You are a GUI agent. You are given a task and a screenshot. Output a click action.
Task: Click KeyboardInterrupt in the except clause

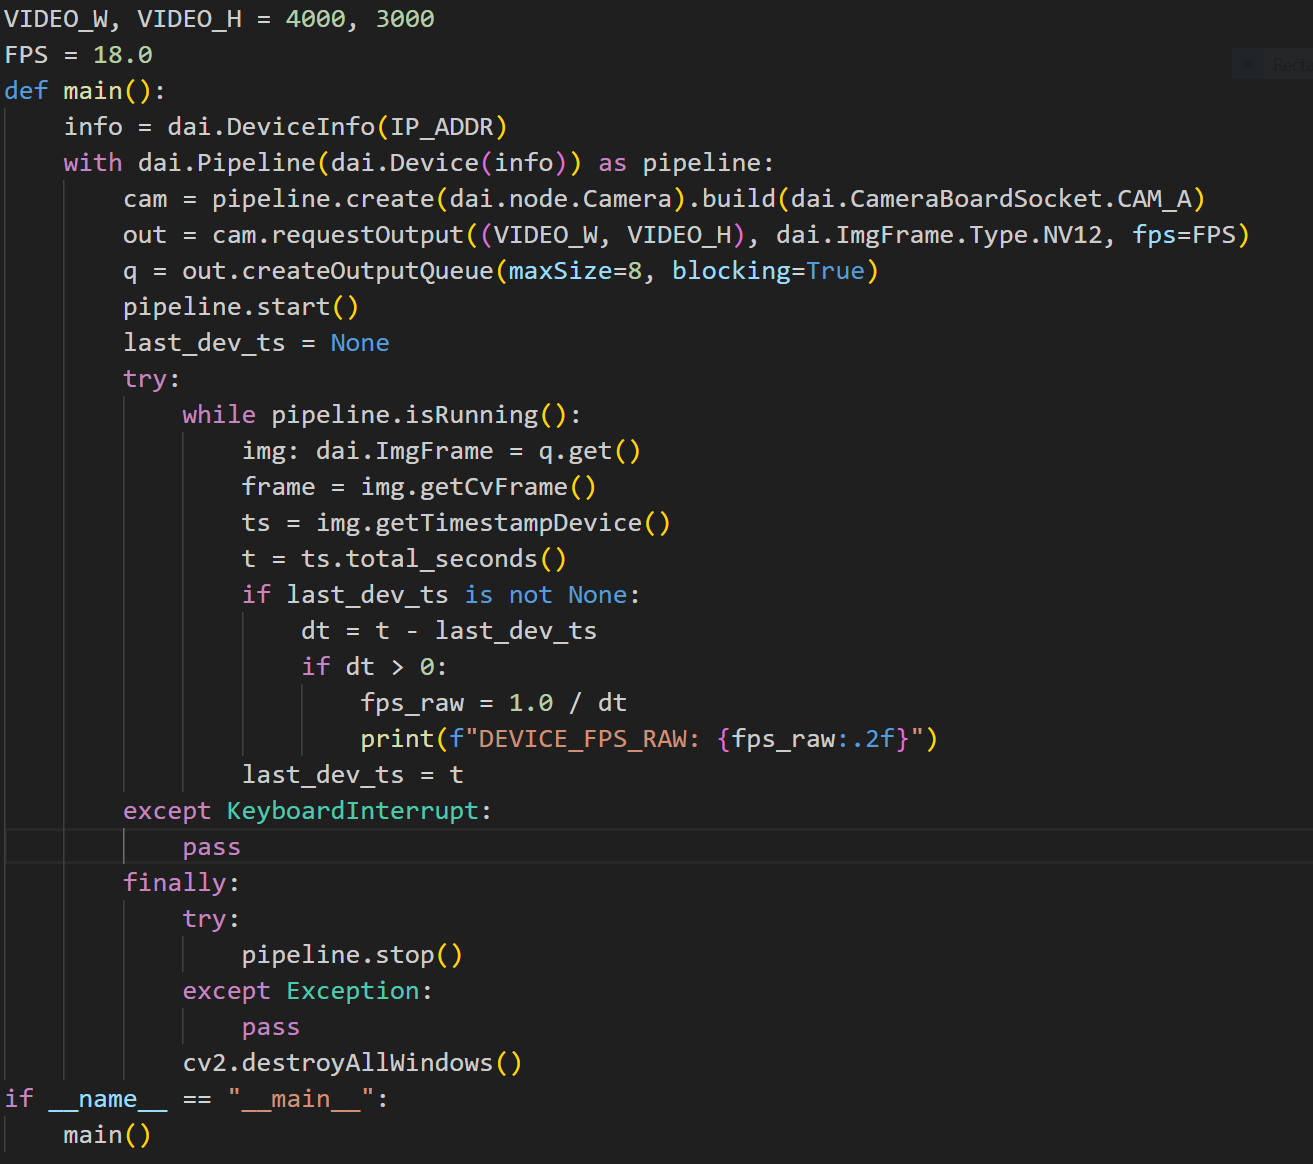point(352,811)
